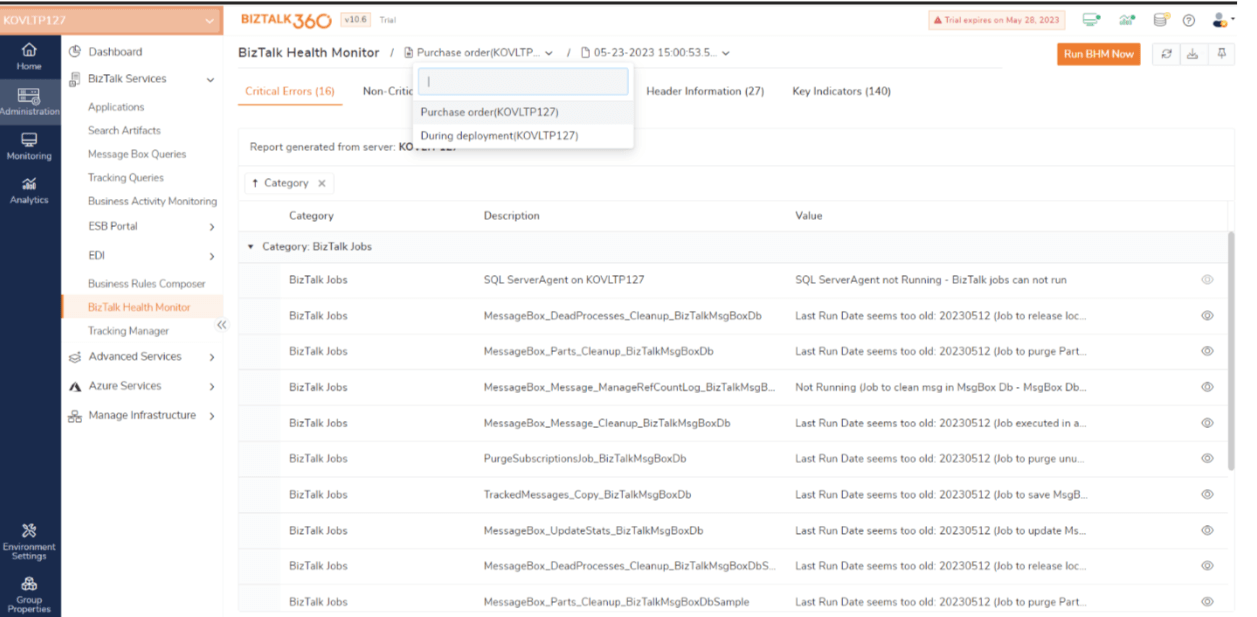Click the download report icon
1257x617 pixels.
click(x=1194, y=55)
